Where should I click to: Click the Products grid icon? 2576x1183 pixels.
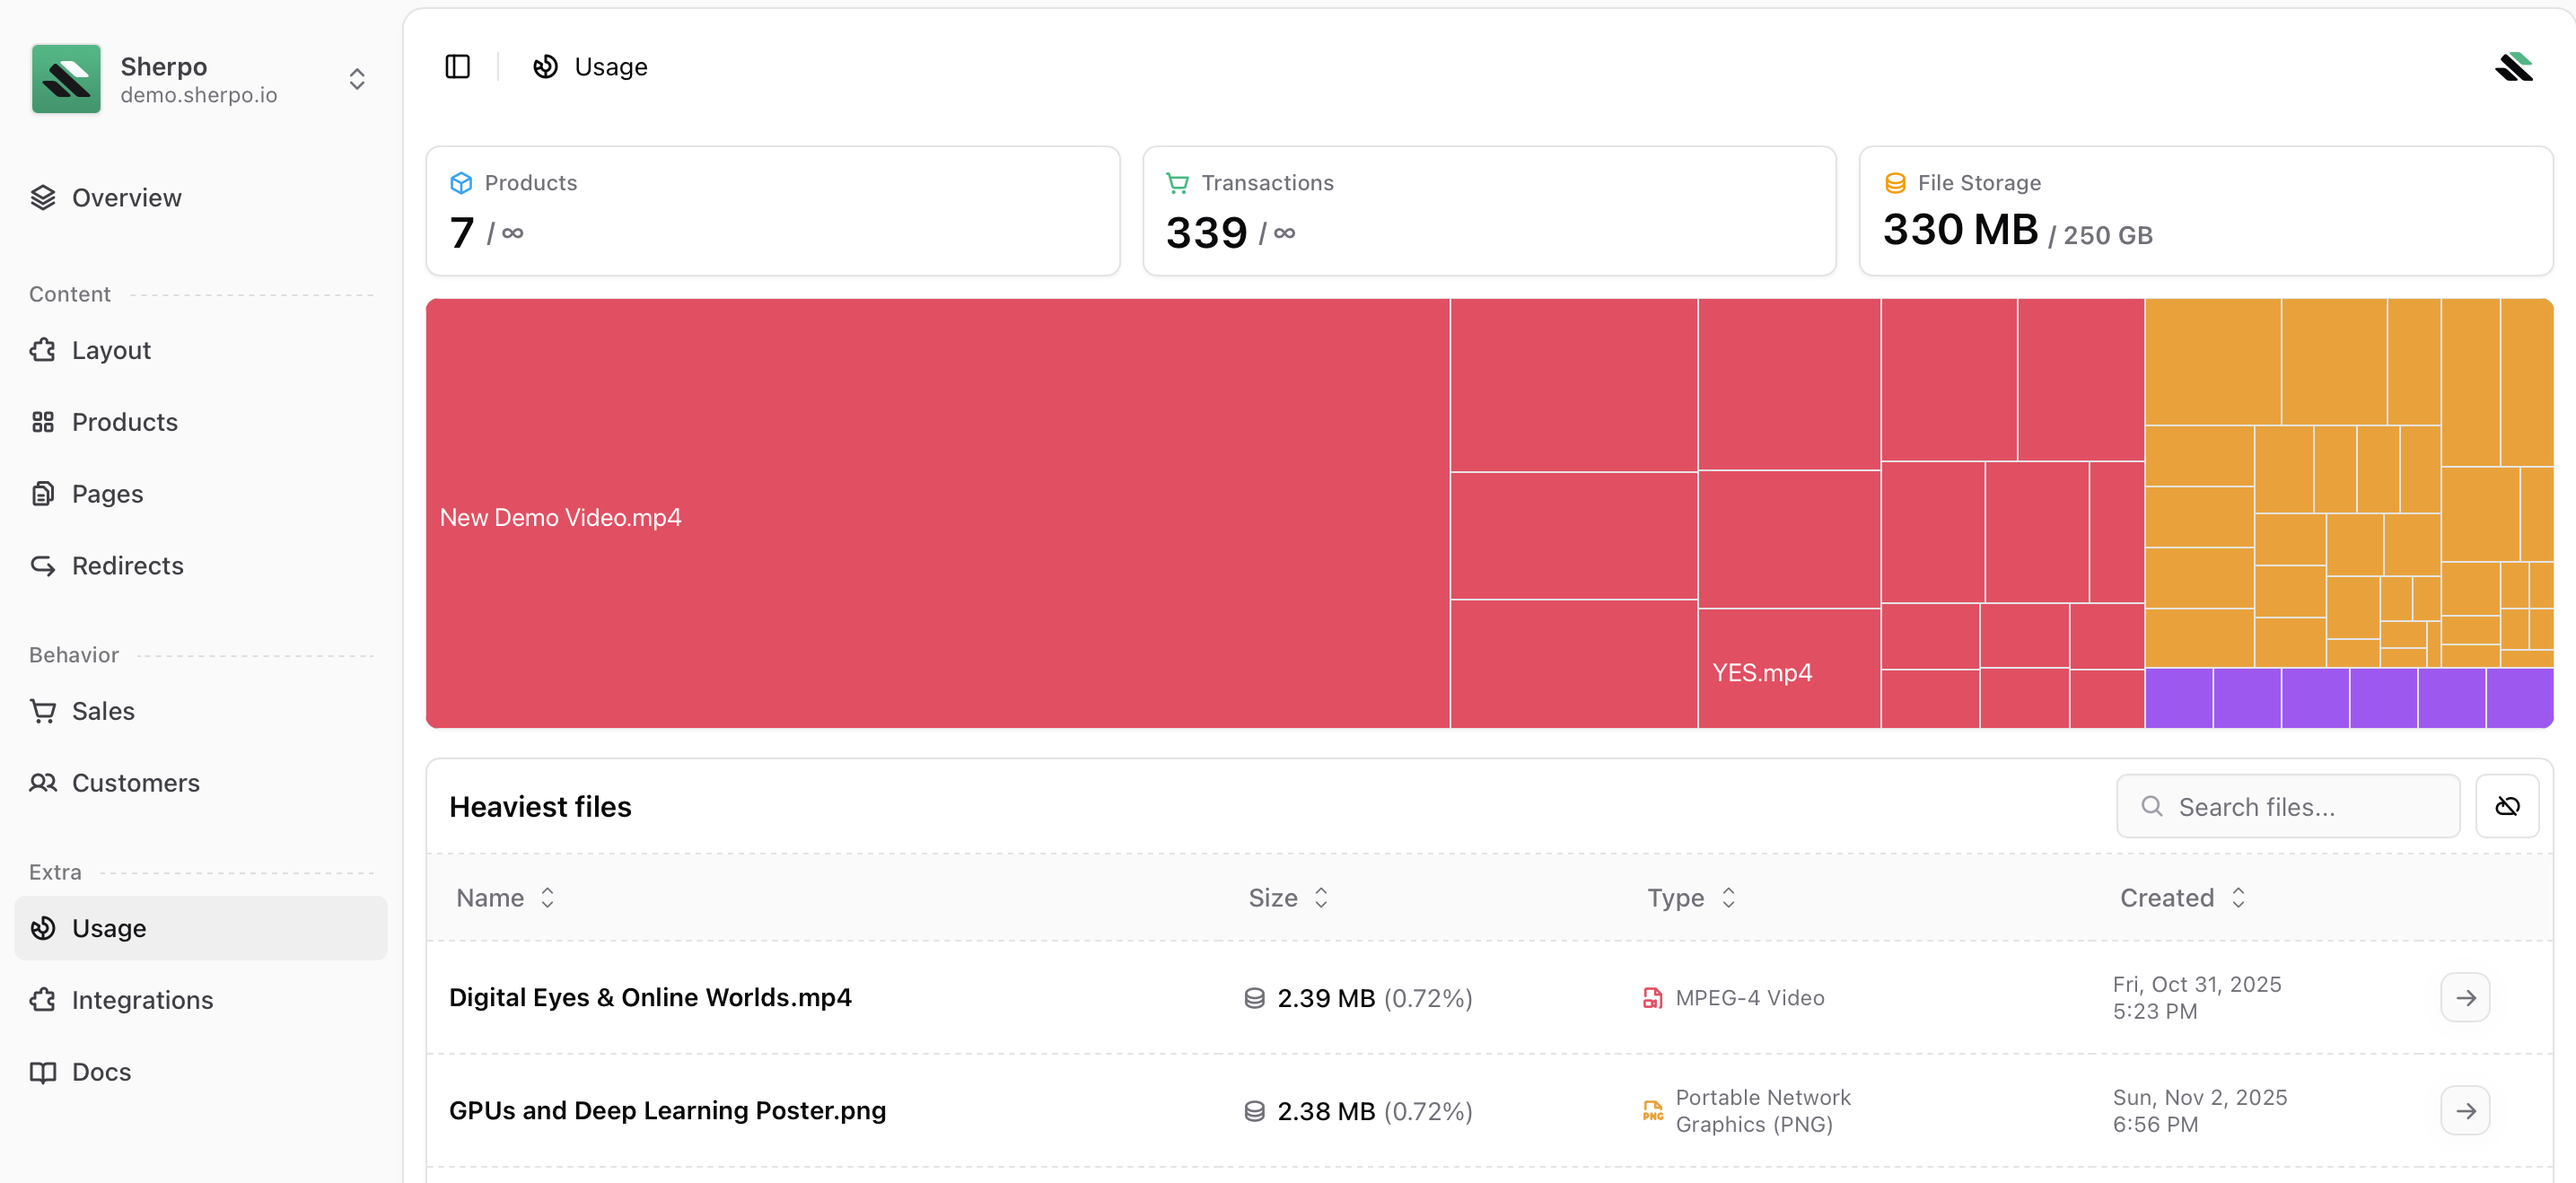tap(43, 421)
